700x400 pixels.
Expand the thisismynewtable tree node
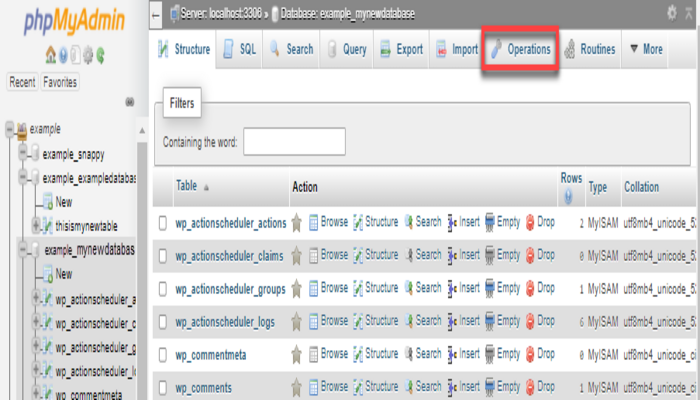point(37,225)
